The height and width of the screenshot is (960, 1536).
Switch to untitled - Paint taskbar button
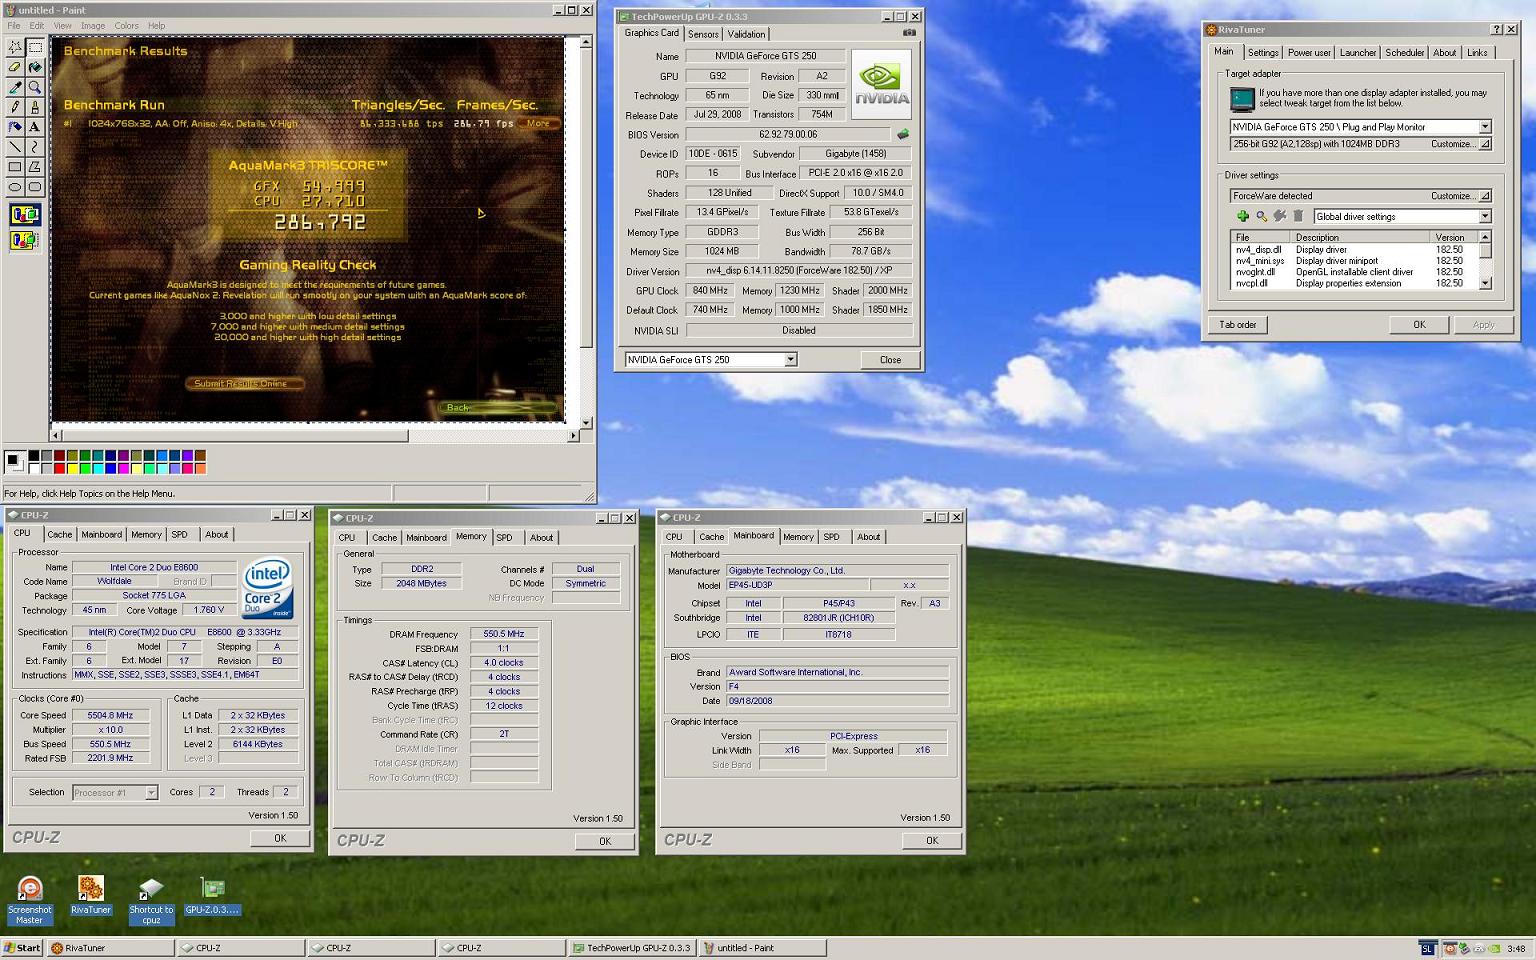tap(761, 948)
